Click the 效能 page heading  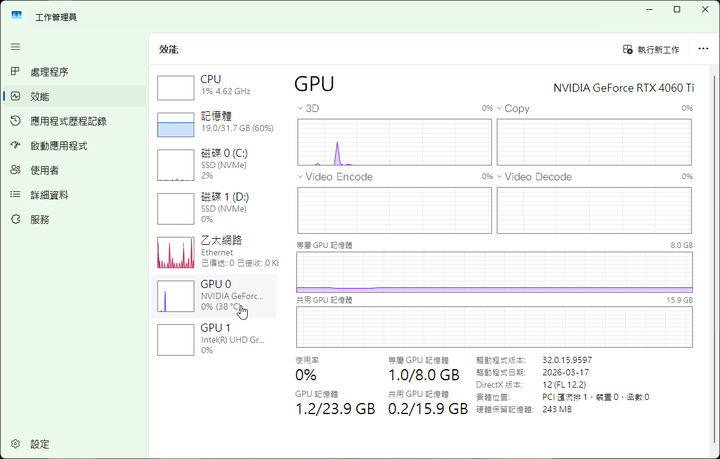click(169, 50)
